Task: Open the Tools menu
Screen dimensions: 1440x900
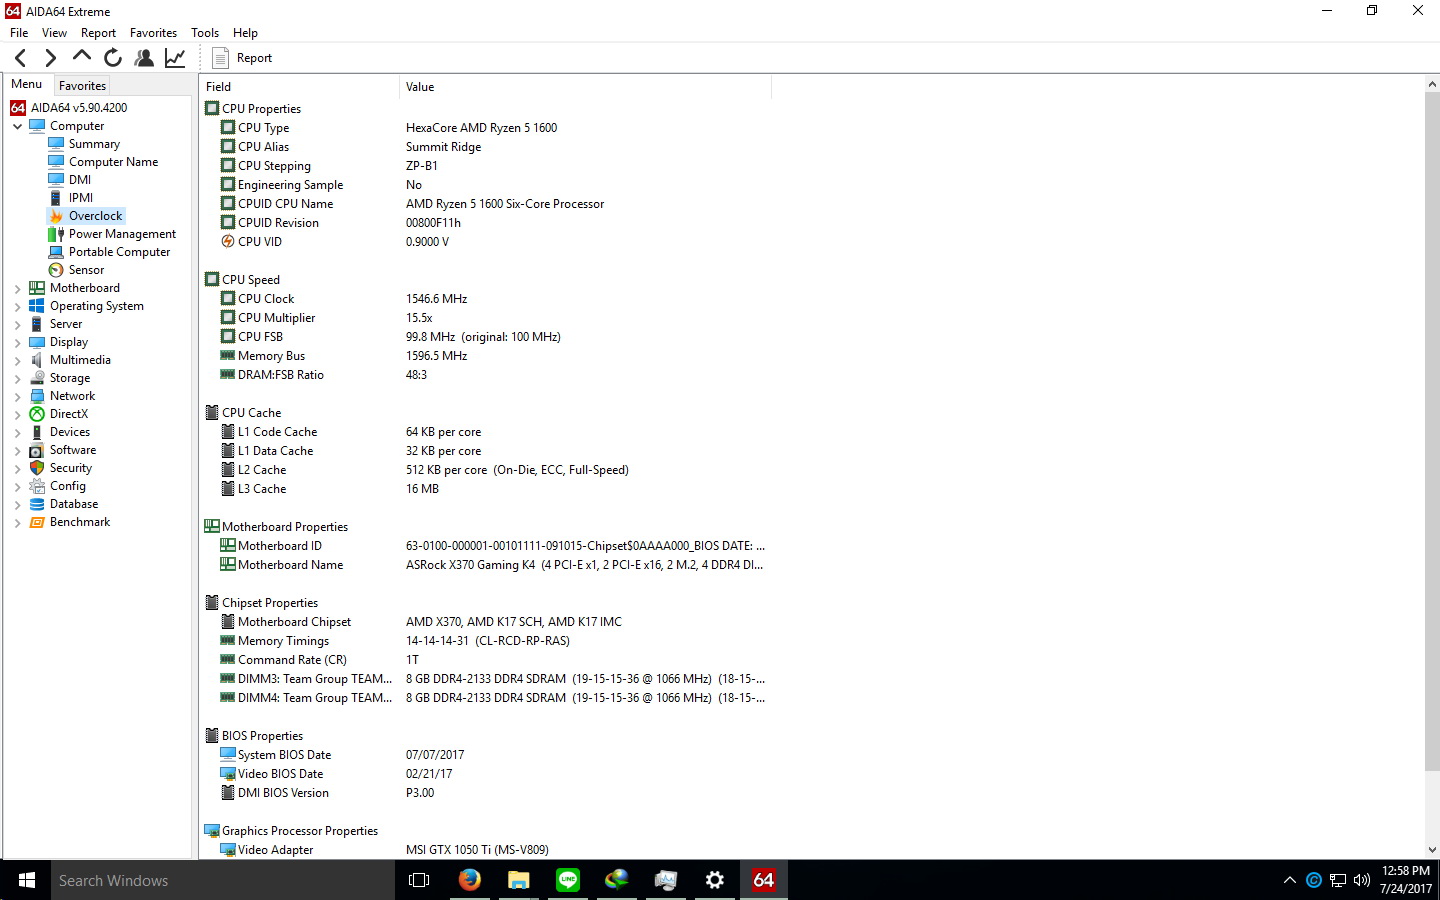Action: click(205, 33)
